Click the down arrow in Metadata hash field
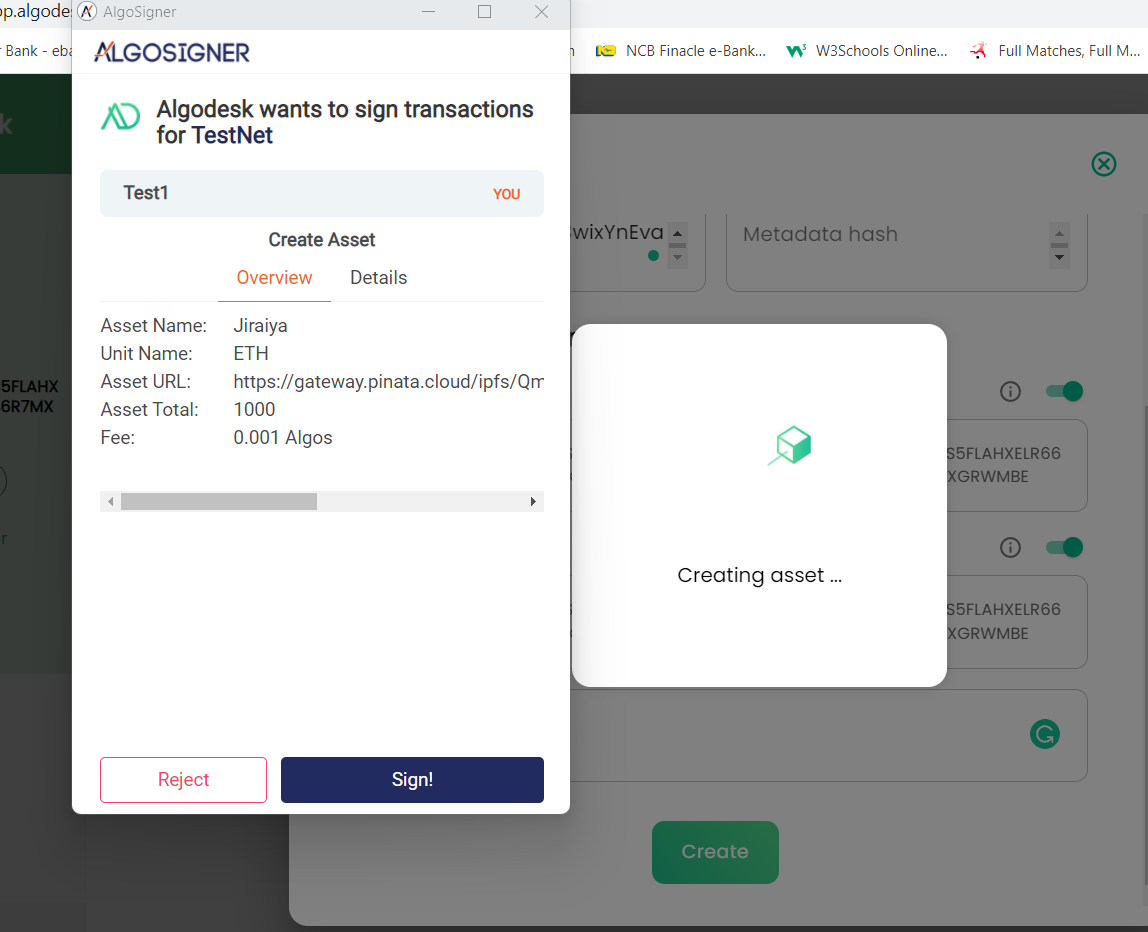1148x932 pixels. click(1059, 258)
